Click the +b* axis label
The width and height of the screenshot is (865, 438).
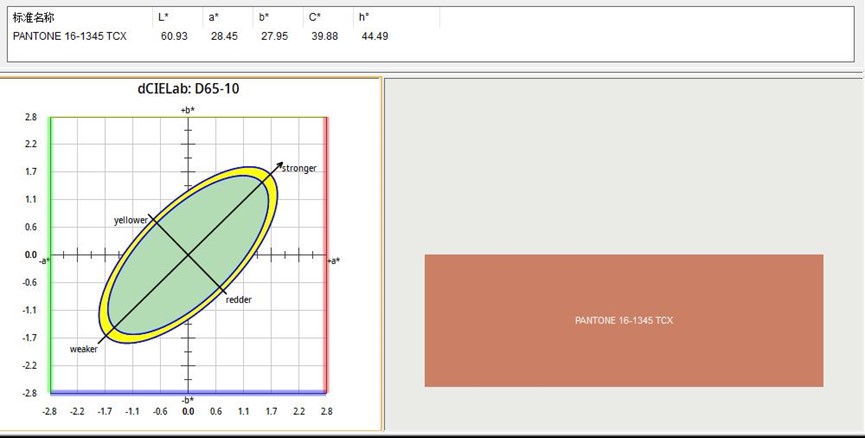188,110
